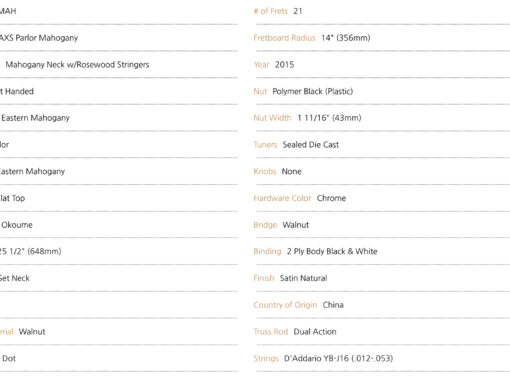Click the Polymer Black (Plastic) value

pyautogui.click(x=313, y=91)
